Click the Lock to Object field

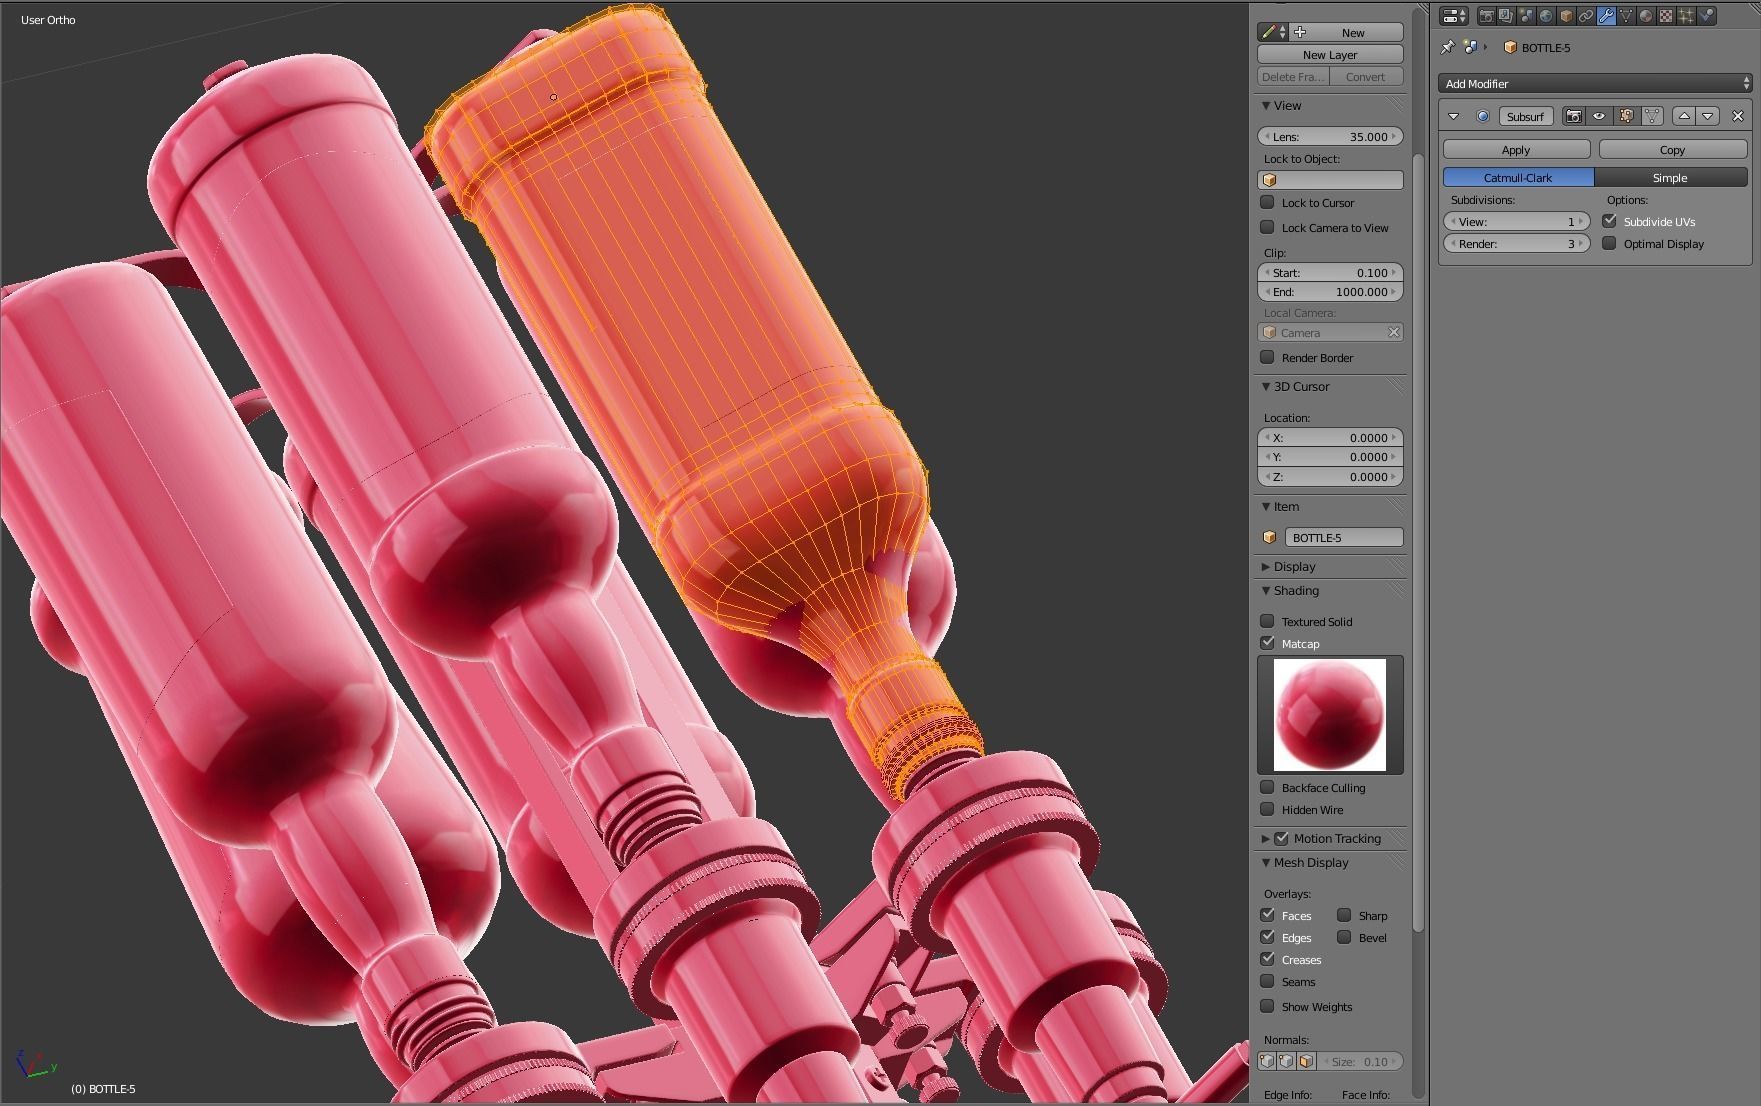(x=1330, y=180)
